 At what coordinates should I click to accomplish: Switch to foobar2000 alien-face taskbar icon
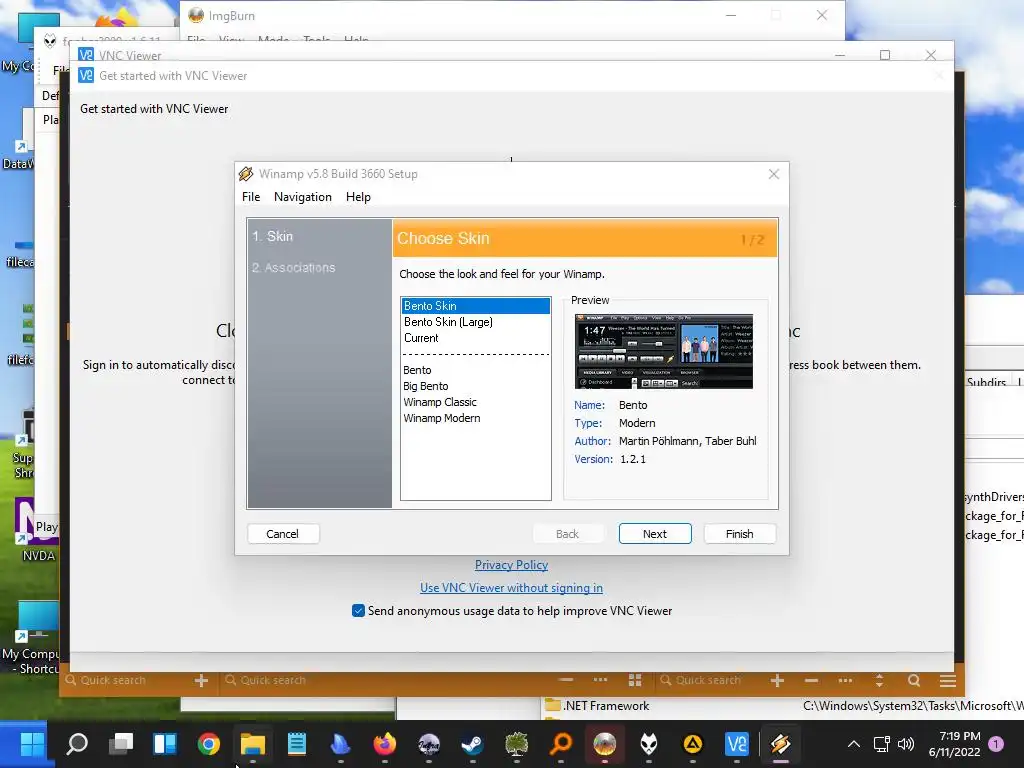tap(648, 743)
